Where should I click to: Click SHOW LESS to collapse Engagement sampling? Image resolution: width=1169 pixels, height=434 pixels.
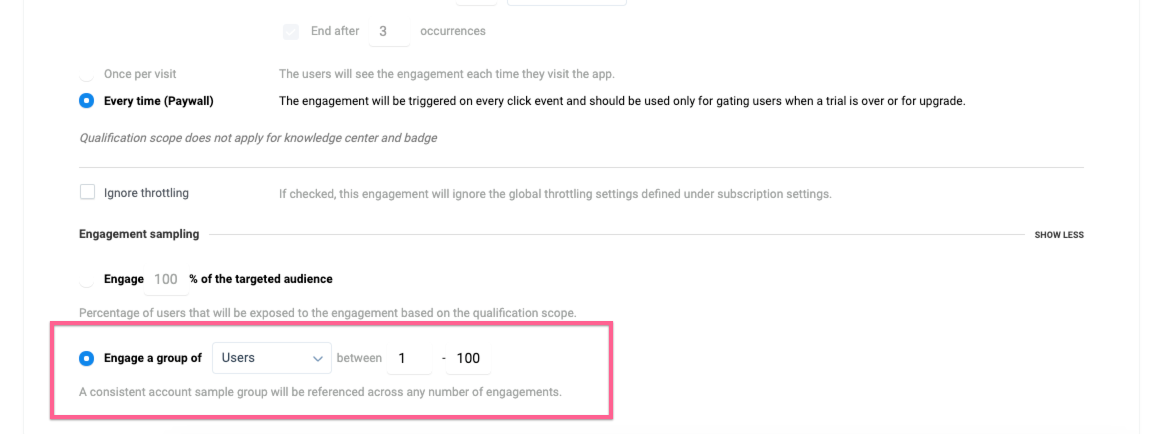coord(1059,235)
